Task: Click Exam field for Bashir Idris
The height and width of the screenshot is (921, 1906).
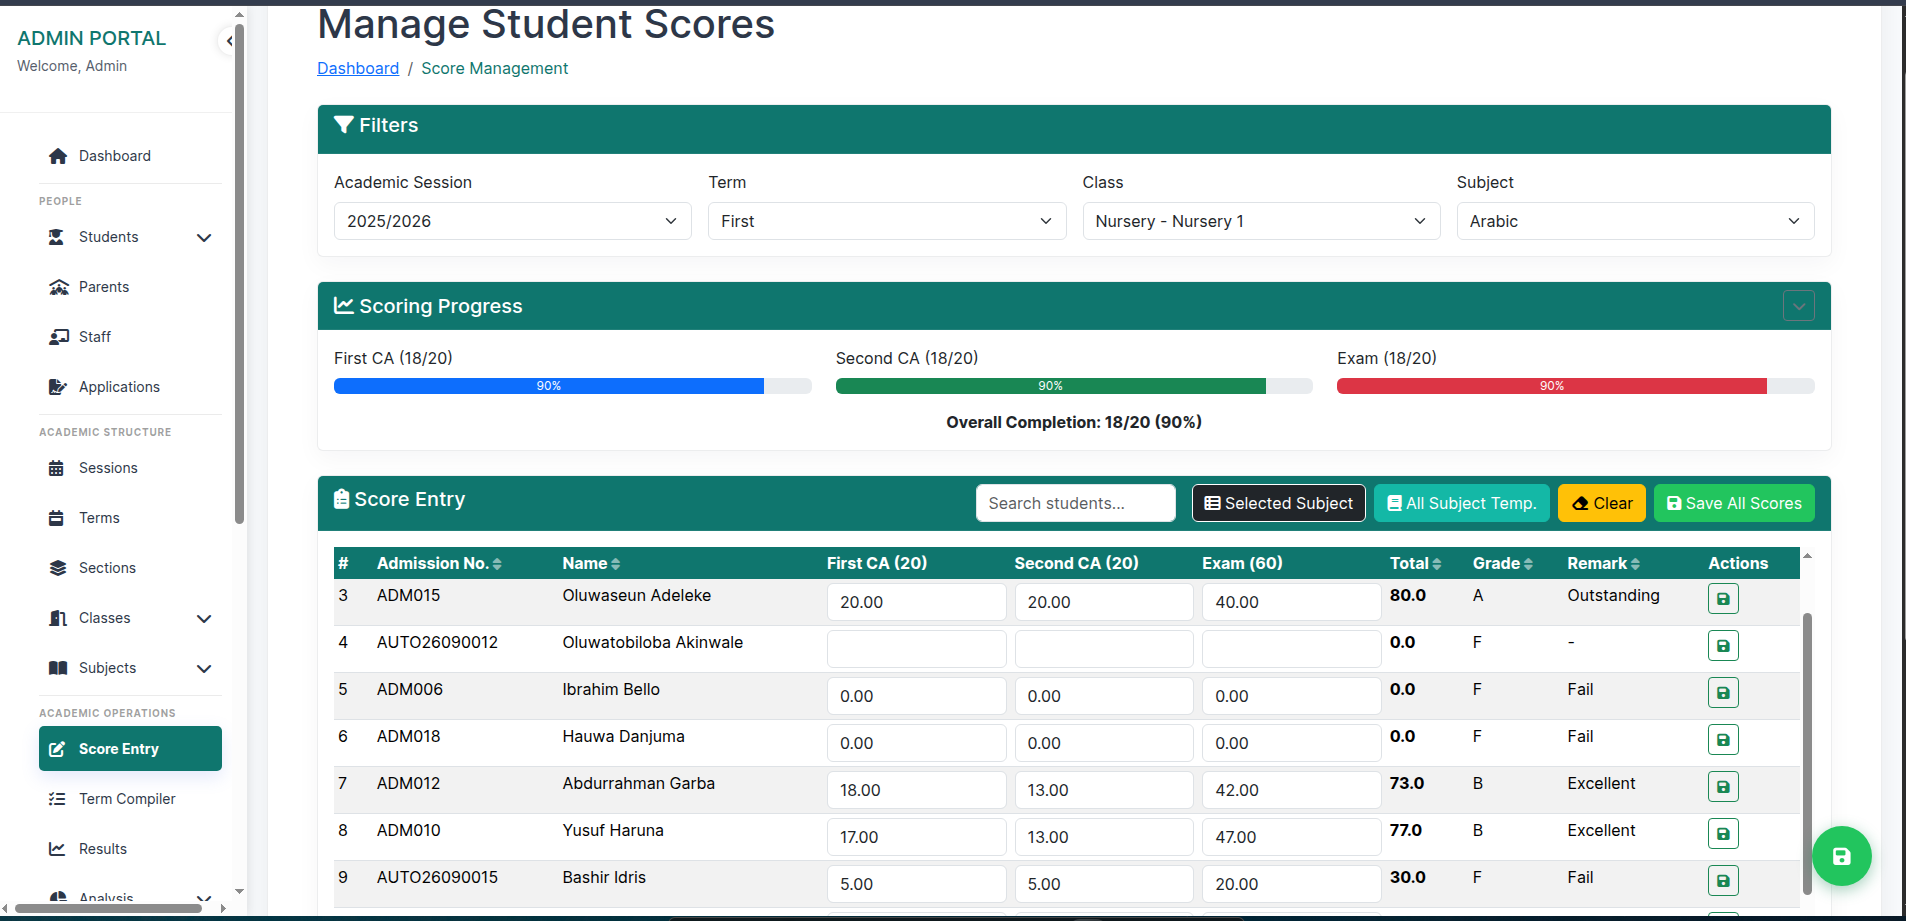Action: (1291, 884)
